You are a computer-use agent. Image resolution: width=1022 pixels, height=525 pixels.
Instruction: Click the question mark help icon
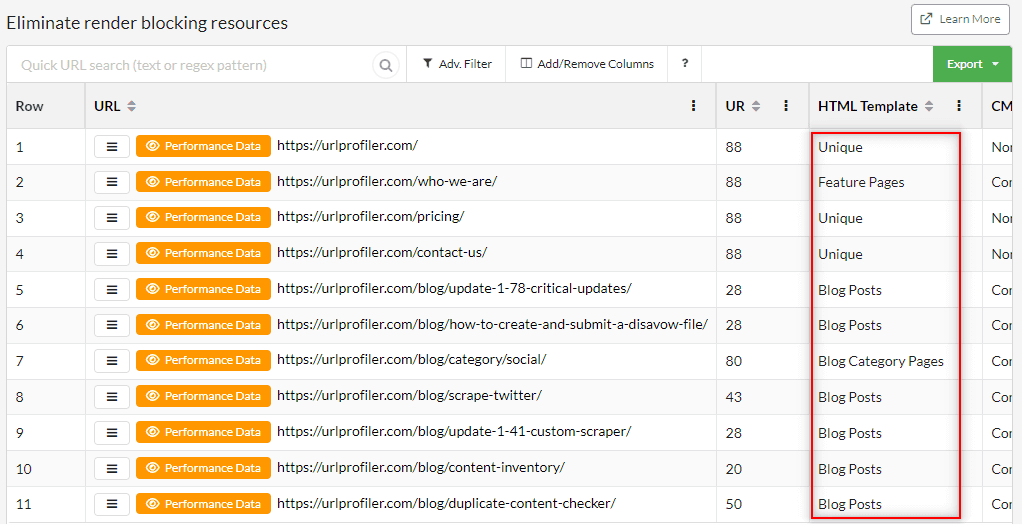pyautogui.click(x=685, y=64)
